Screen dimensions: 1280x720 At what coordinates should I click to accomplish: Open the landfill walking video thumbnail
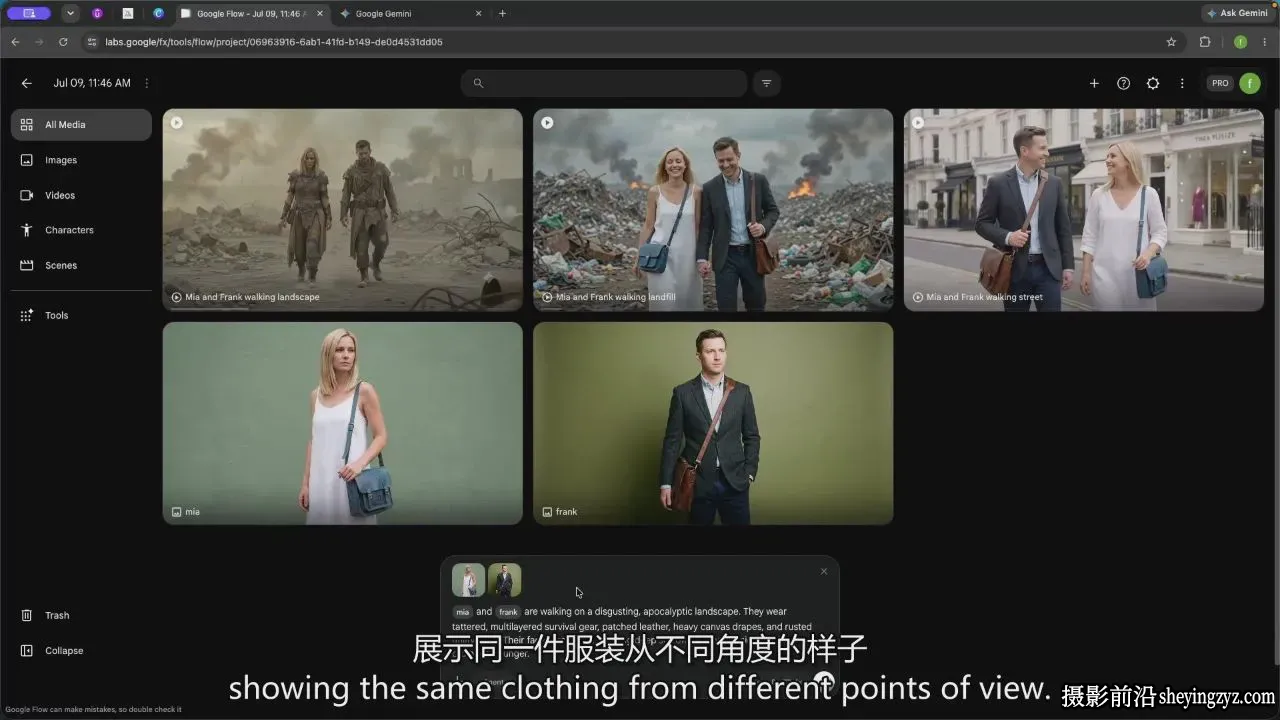pos(713,209)
